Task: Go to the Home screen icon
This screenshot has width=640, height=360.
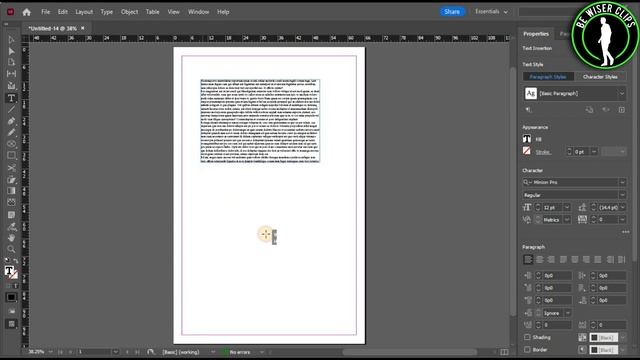Action: coord(27,12)
